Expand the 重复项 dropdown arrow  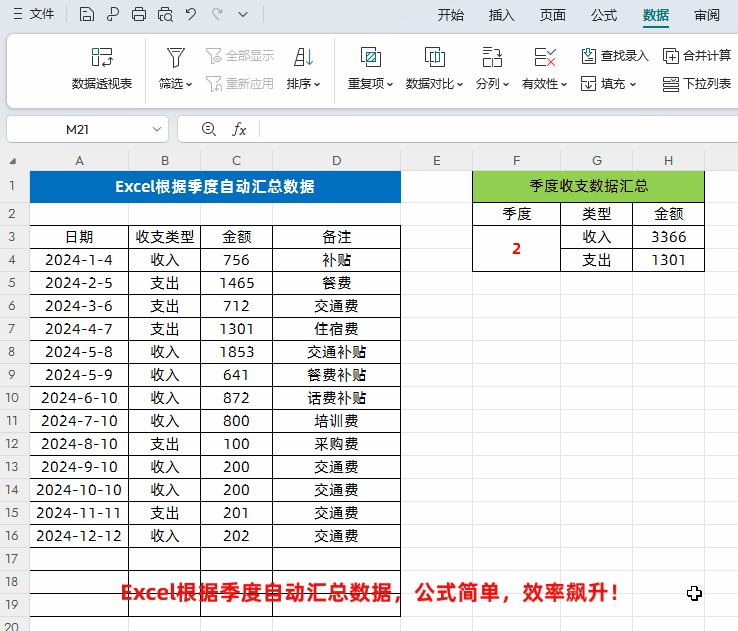point(390,85)
